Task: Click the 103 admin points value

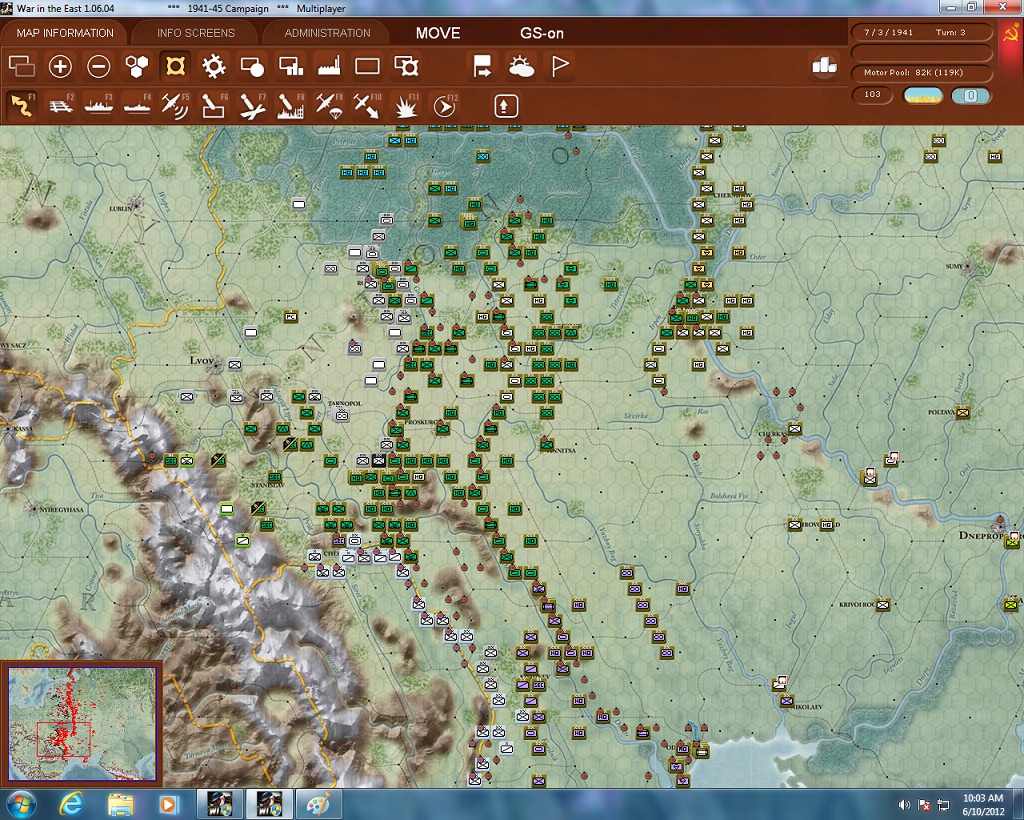Action: (x=872, y=95)
